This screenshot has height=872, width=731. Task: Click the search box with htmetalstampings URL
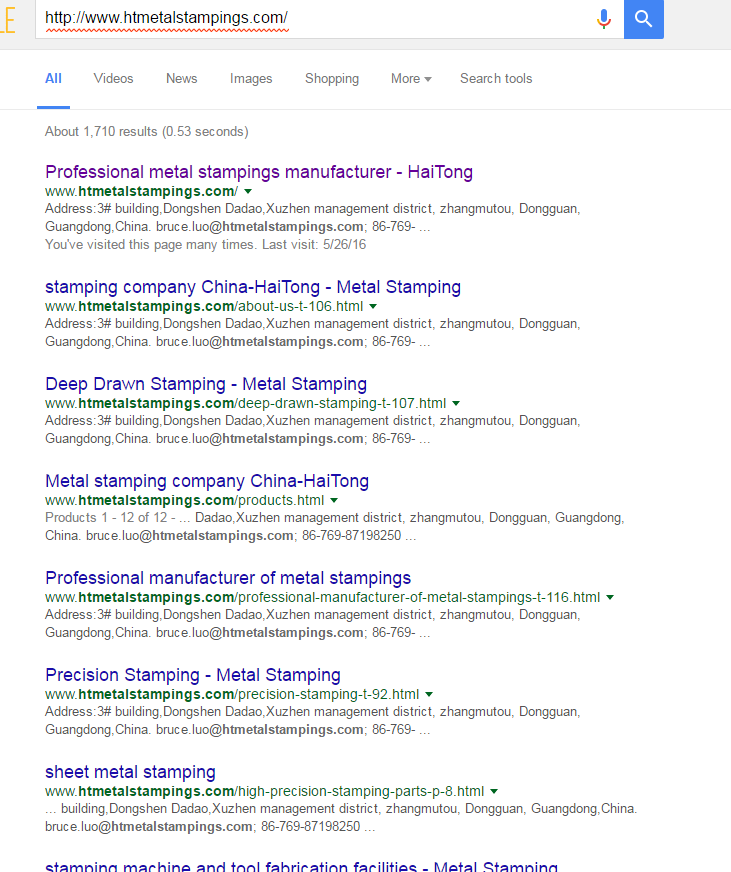coord(329,19)
